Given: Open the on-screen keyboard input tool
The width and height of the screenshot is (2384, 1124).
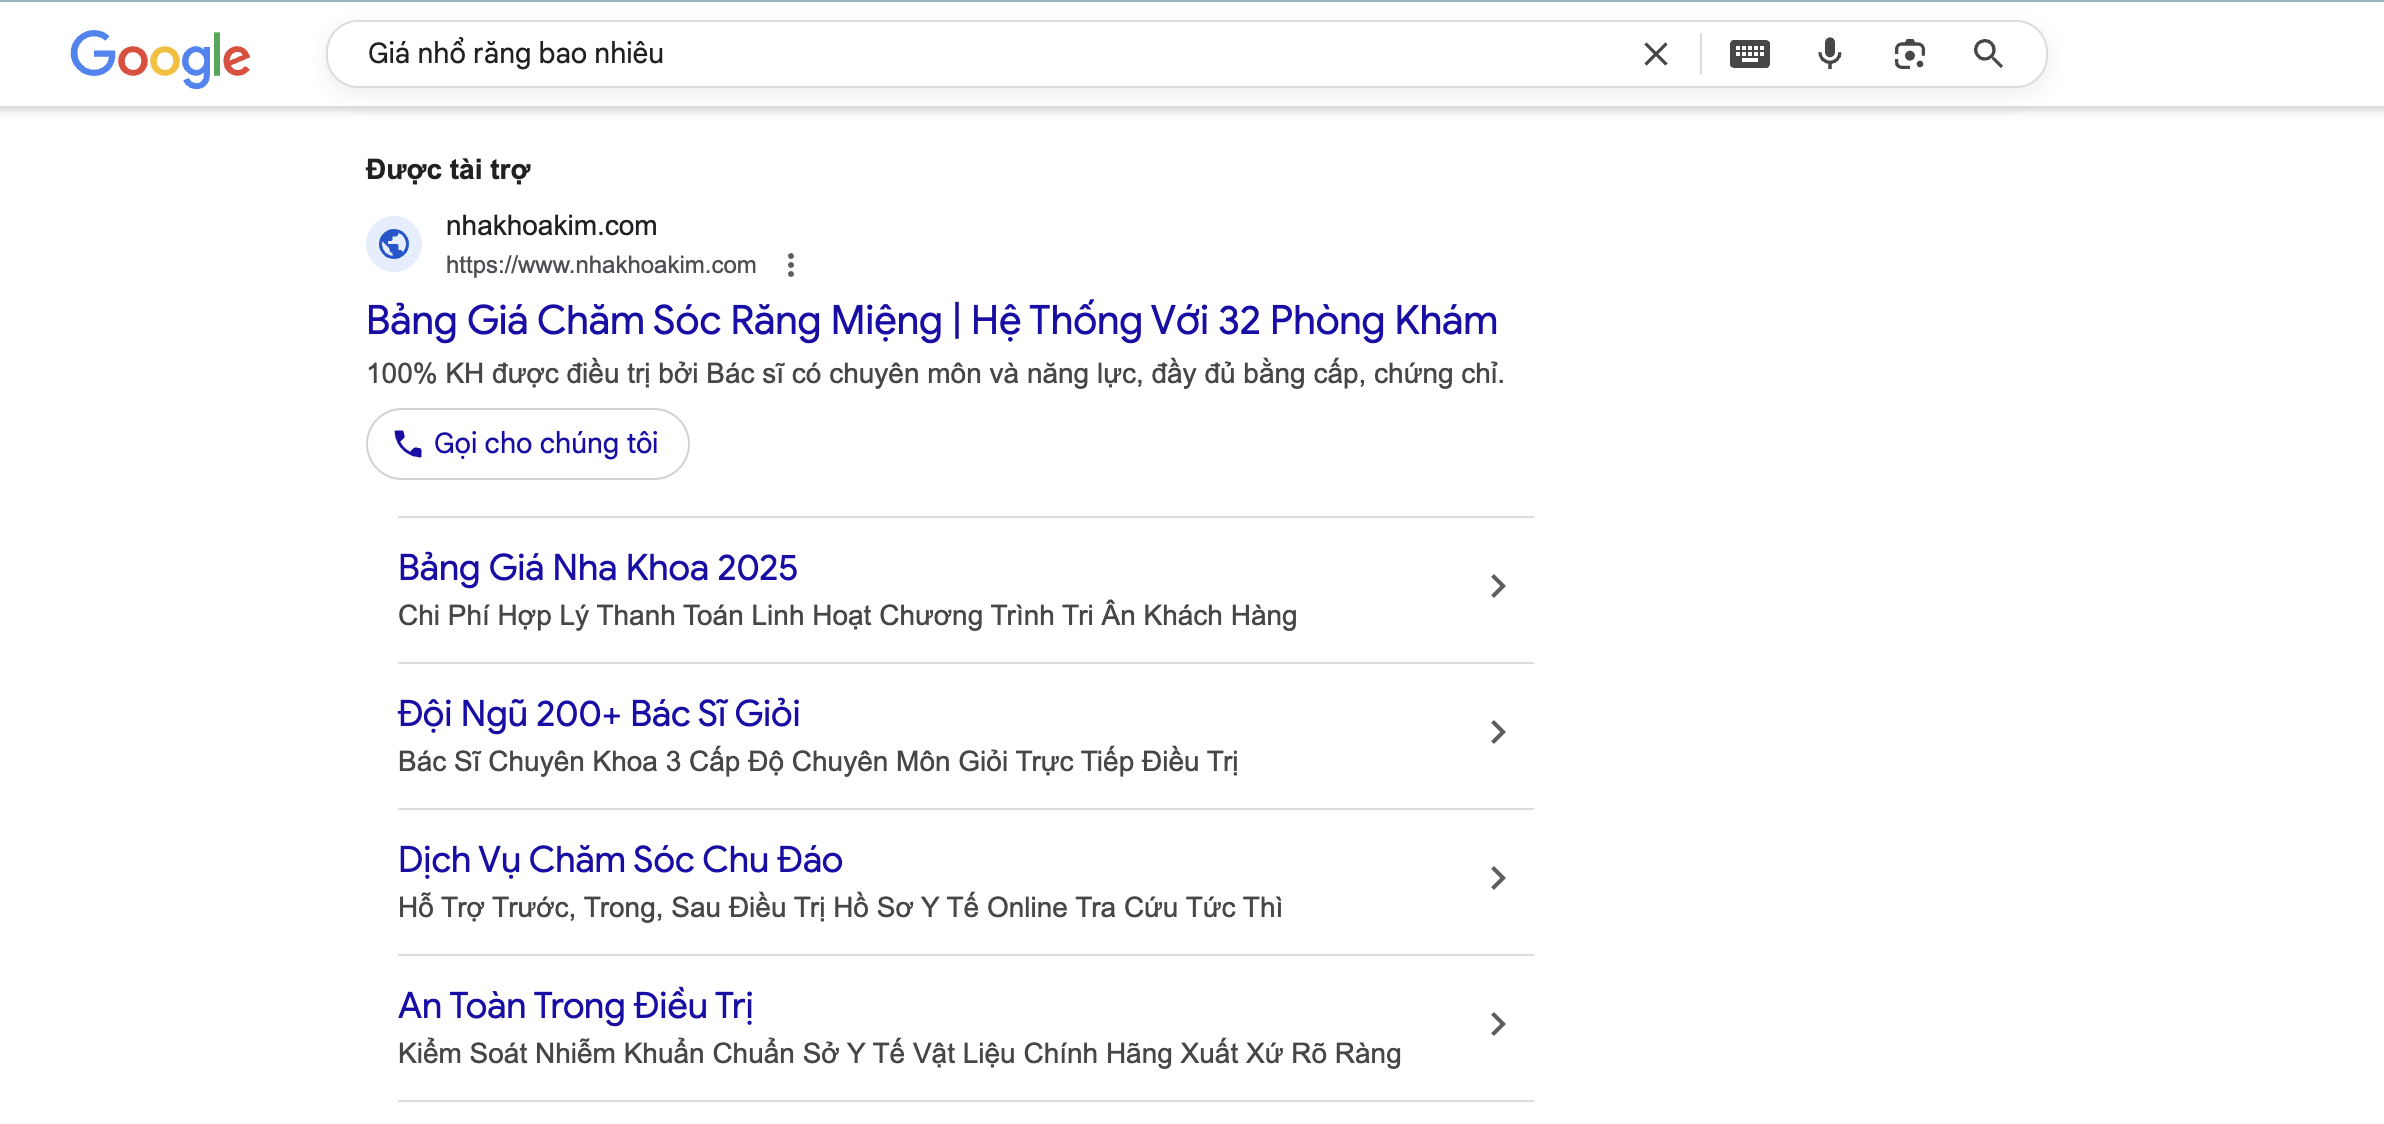Looking at the screenshot, I should pos(1750,54).
